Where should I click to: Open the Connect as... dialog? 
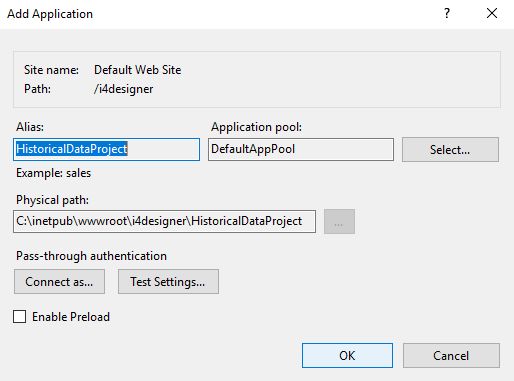click(59, 282)
